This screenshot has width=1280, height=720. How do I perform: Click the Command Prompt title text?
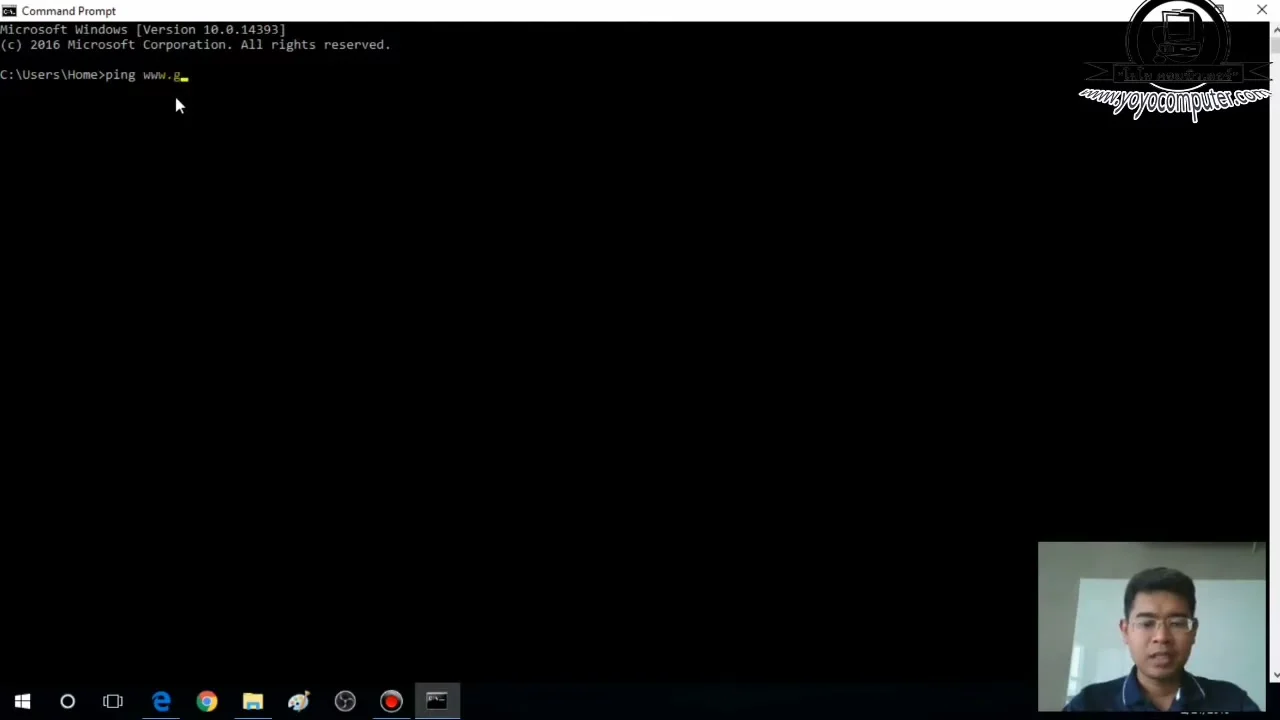coord(69,11)
